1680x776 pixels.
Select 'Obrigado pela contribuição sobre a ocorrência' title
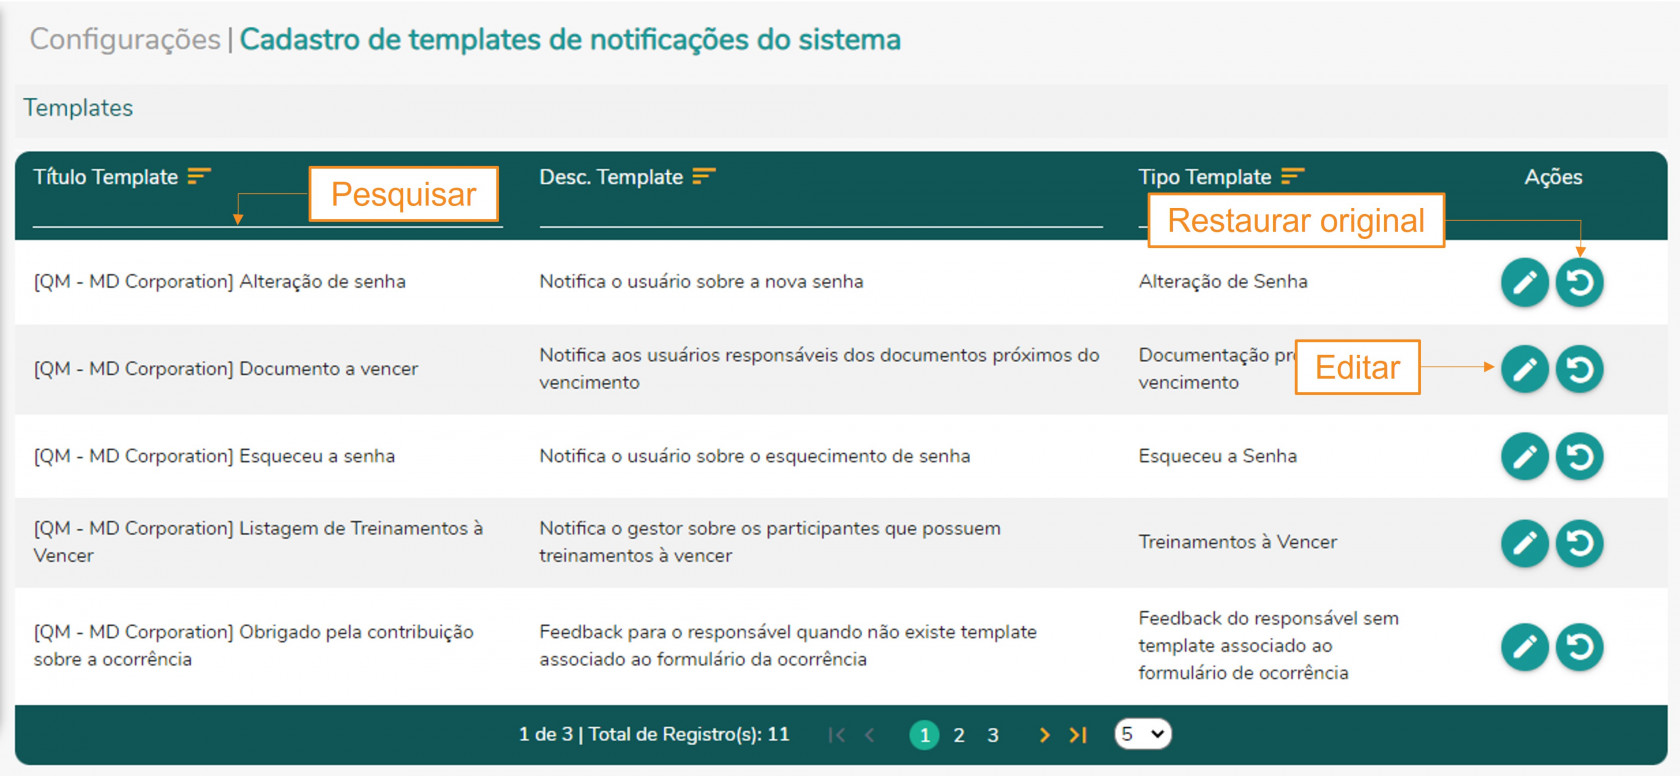253,646
